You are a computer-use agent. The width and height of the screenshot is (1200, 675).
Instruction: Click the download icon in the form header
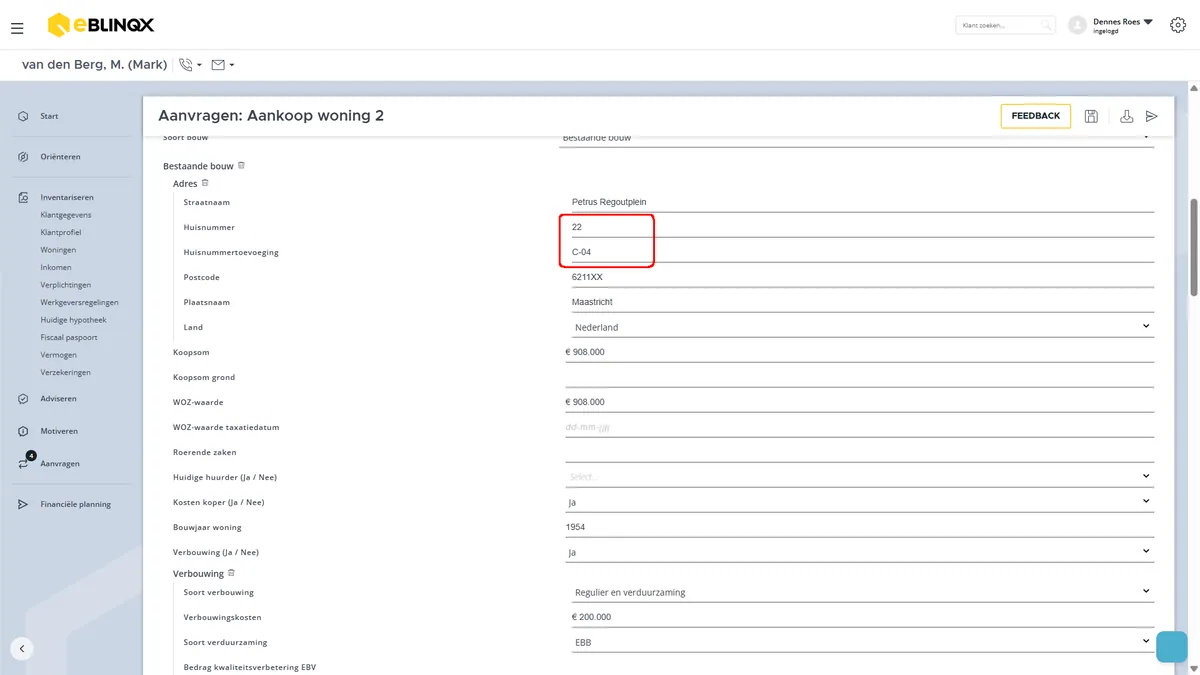1126,116
